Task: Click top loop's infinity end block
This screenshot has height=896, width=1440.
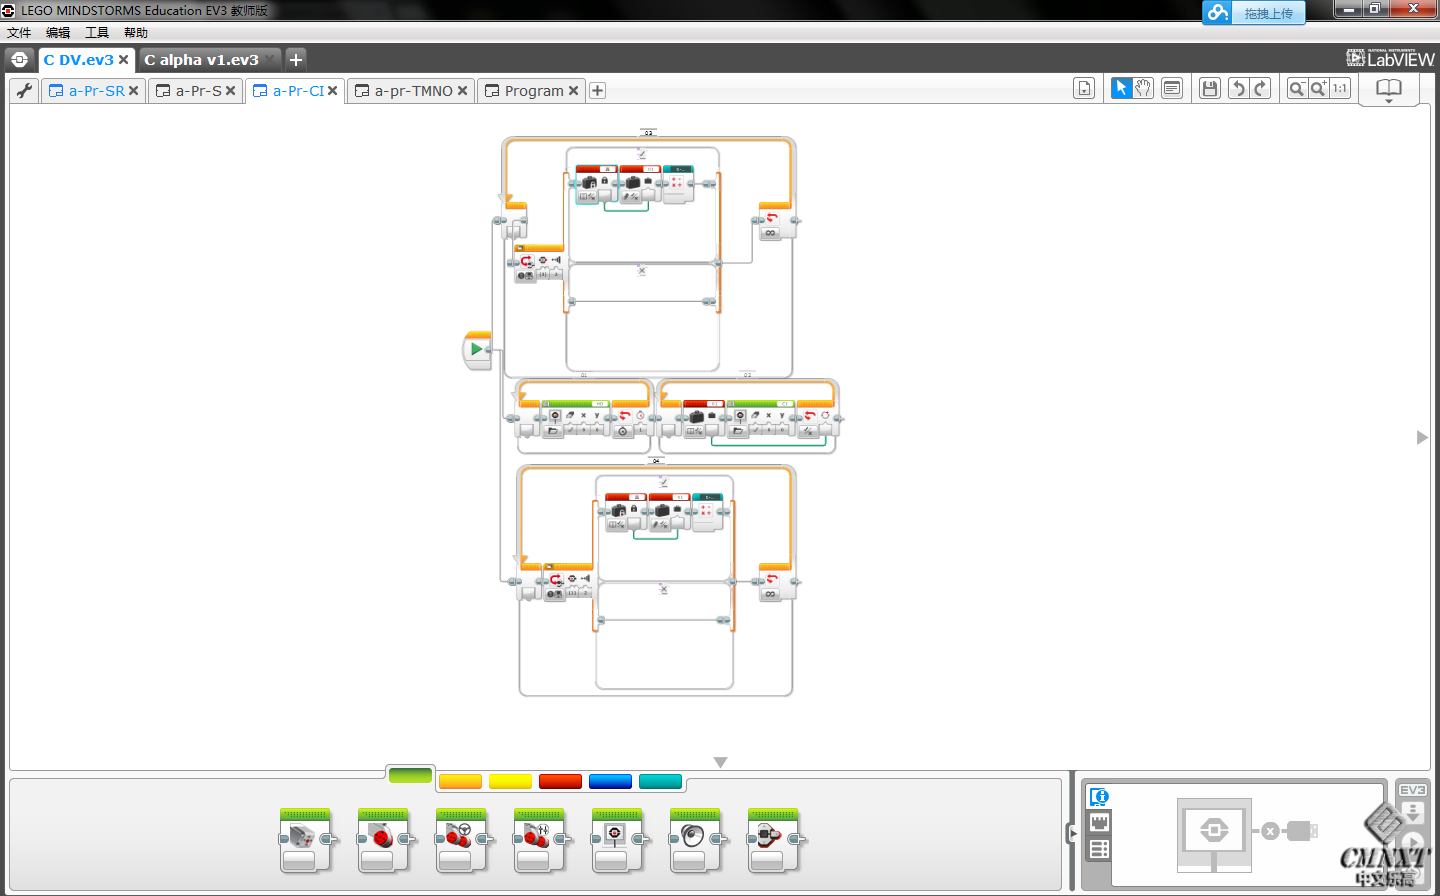Action: [775, 220]
